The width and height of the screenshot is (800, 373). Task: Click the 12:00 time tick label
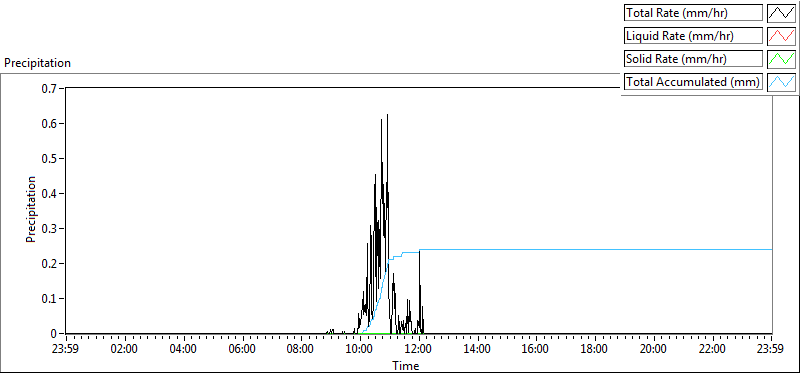coord(419,350)
